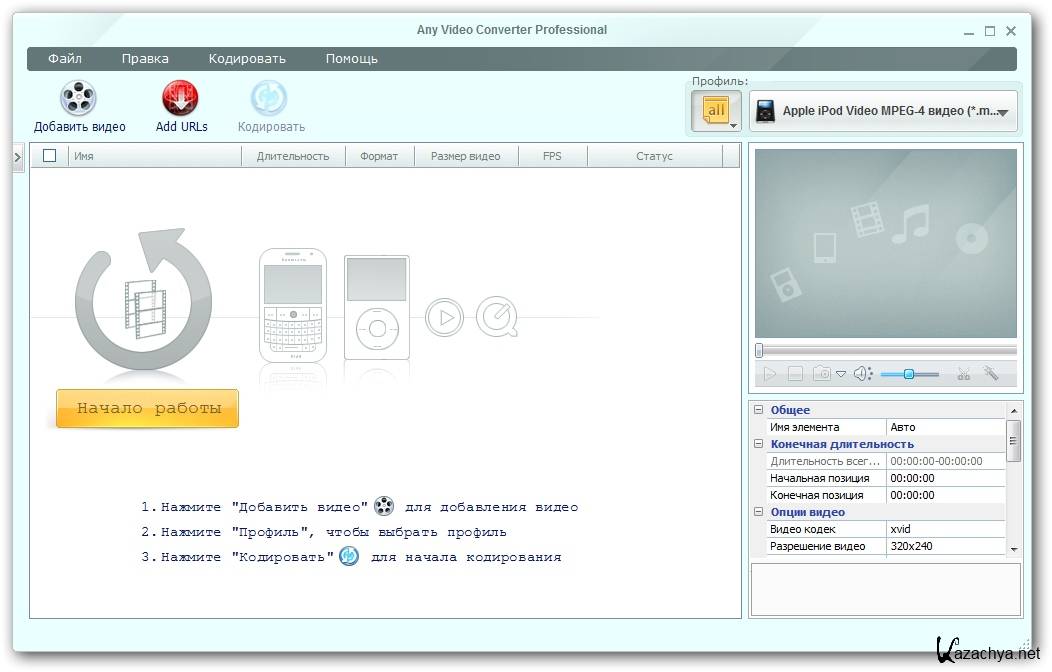The height and width of the screenshot is (672, 1052).
Task: Open the 'all' profile category dropdown
Action: click(x=717, y=111)
